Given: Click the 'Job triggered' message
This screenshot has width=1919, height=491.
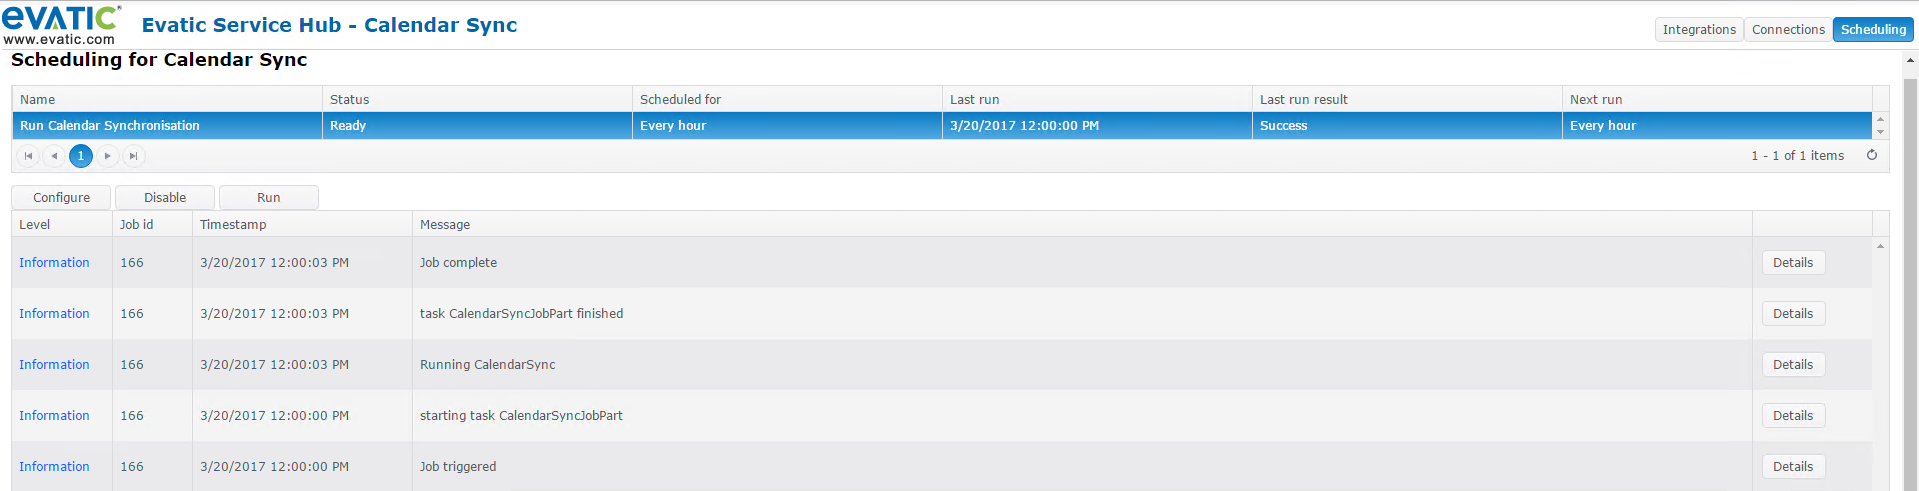Looking at the screenshot, I should (458, 467).
